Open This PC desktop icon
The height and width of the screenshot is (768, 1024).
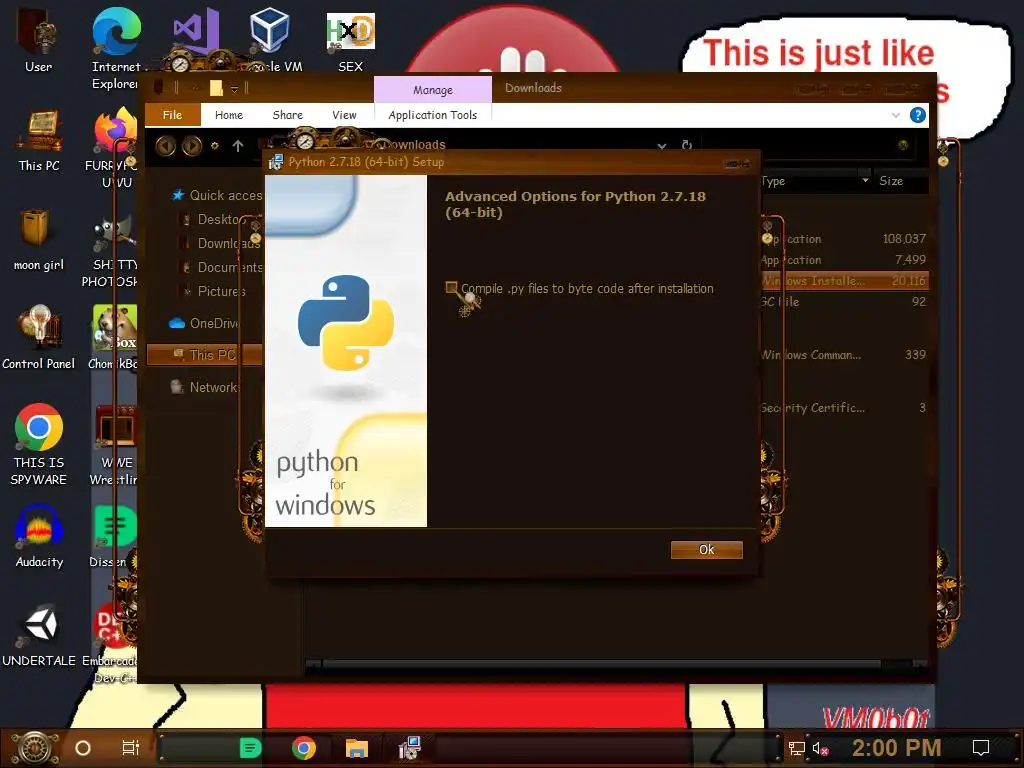coord(39,140)
